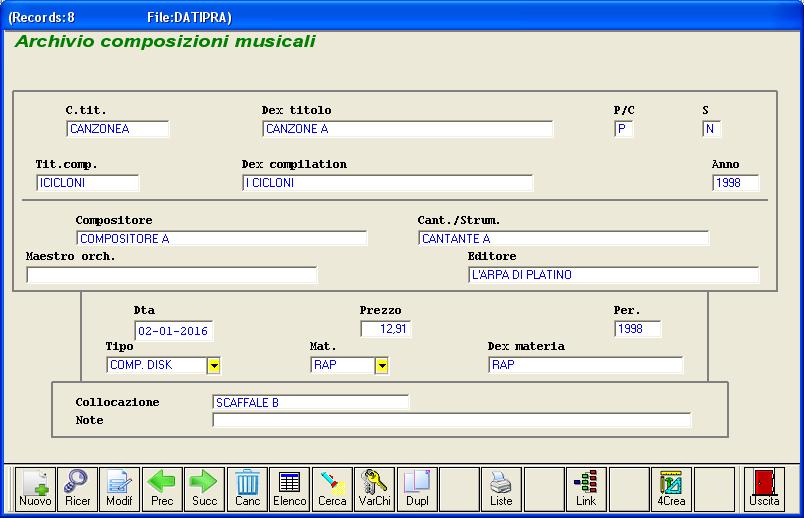This screenshot has height=518, width=804.
Task: Click the empty Maestro orch. field
Action: click(171, 275)
